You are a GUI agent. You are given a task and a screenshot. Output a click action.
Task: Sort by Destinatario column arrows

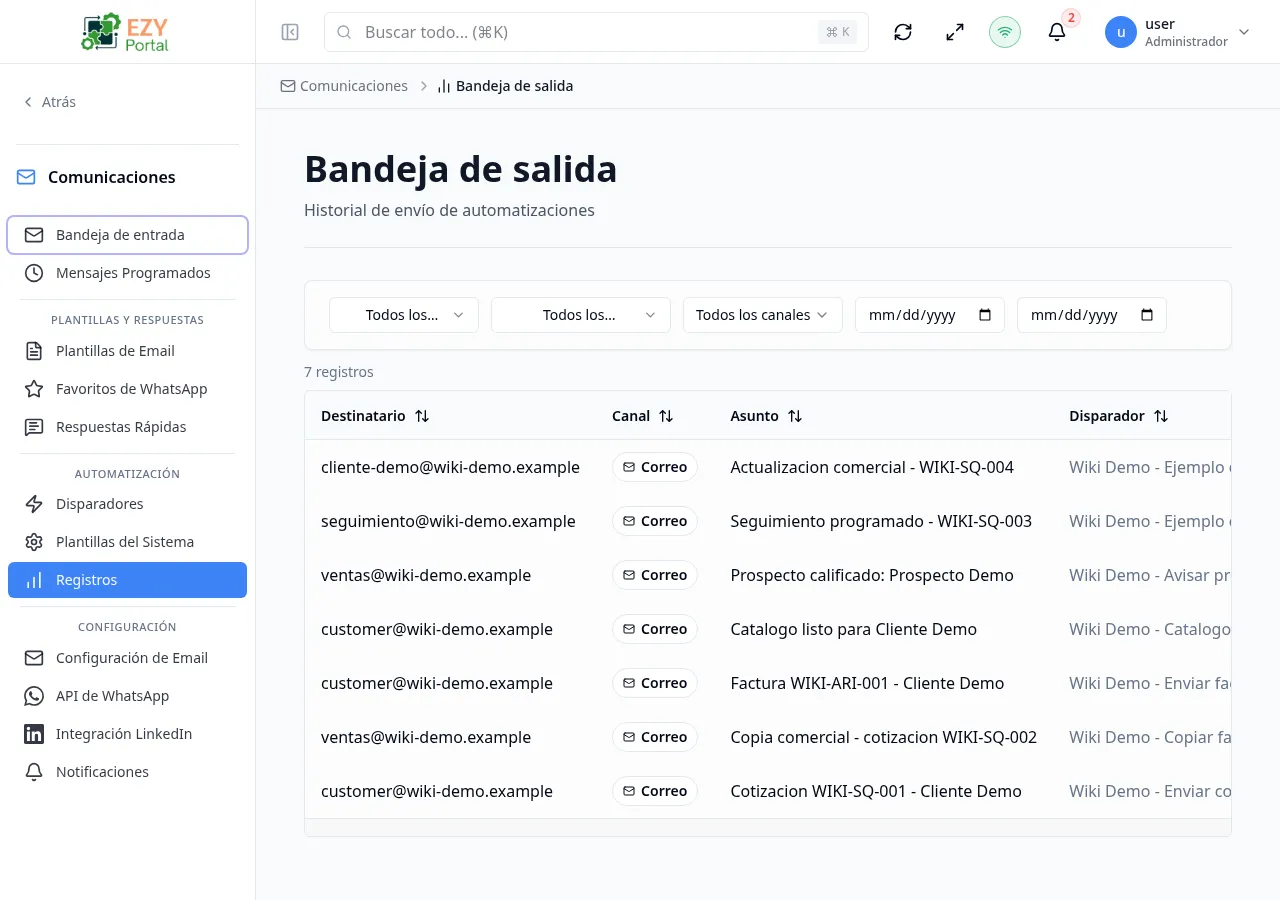click(422, 416)
